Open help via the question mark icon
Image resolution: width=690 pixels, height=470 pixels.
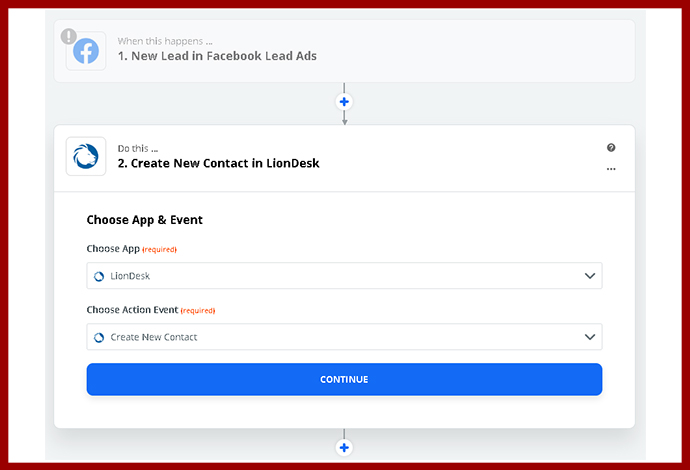click(611, 148)
